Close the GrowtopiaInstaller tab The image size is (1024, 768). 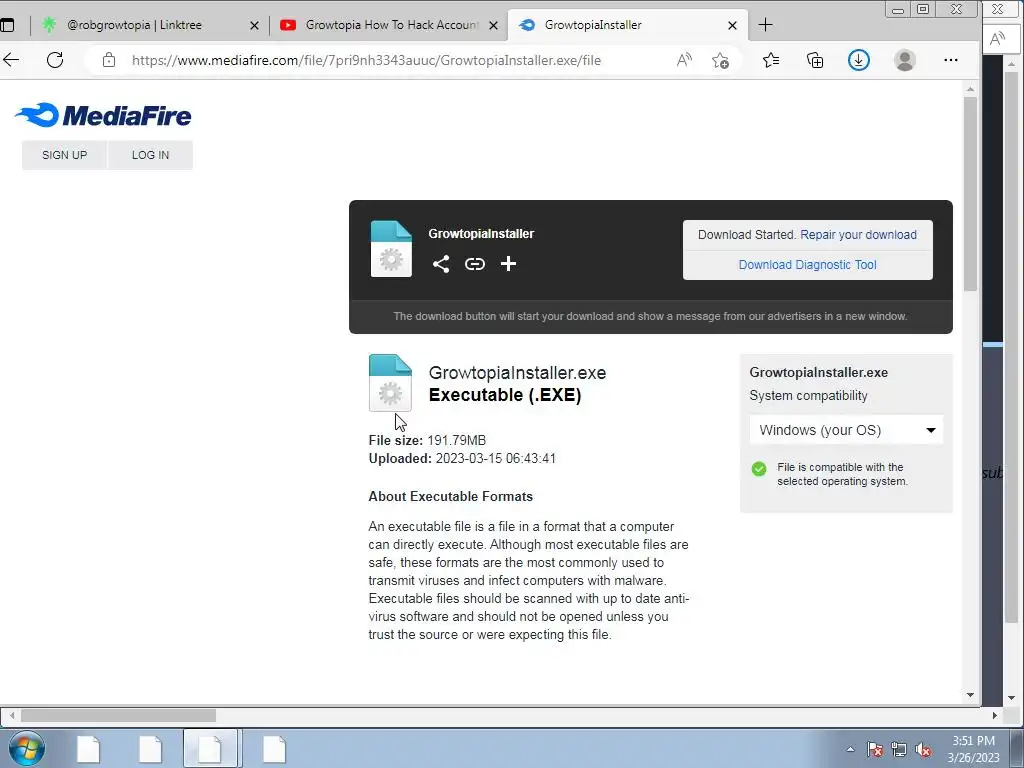pos(732,25)
